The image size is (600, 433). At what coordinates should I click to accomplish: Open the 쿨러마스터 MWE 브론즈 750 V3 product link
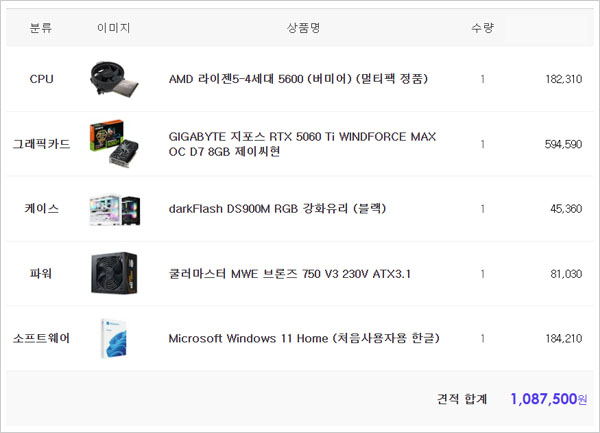point(290,274)
